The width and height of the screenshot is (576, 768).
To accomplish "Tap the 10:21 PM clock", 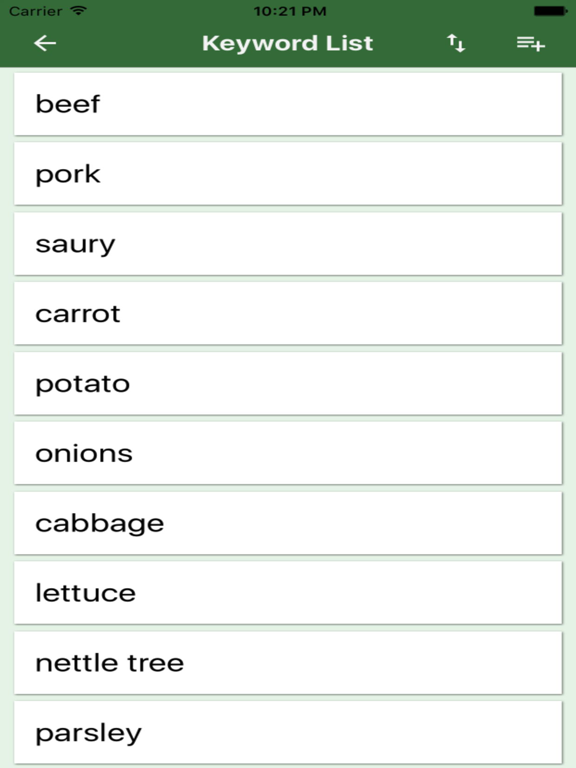I will tap(290, 11).
